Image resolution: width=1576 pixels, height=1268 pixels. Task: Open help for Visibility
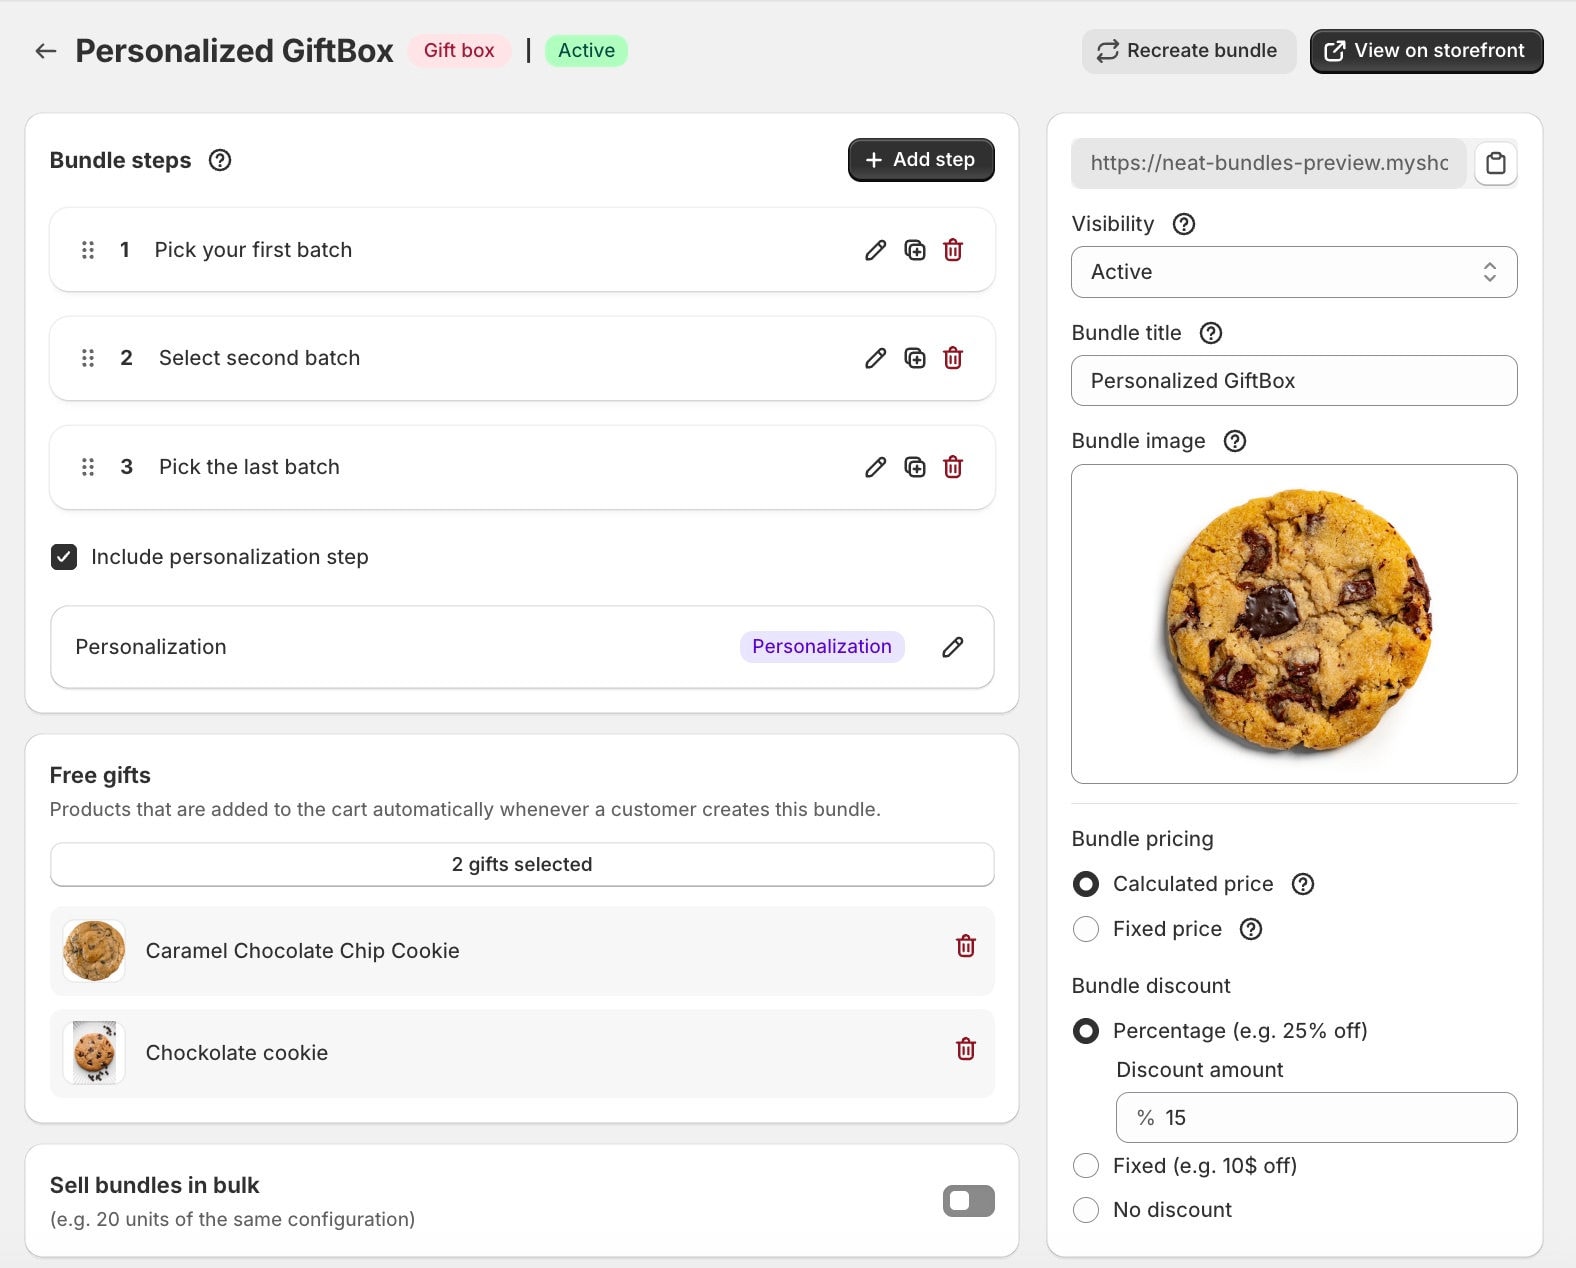tap(1184, 224)
